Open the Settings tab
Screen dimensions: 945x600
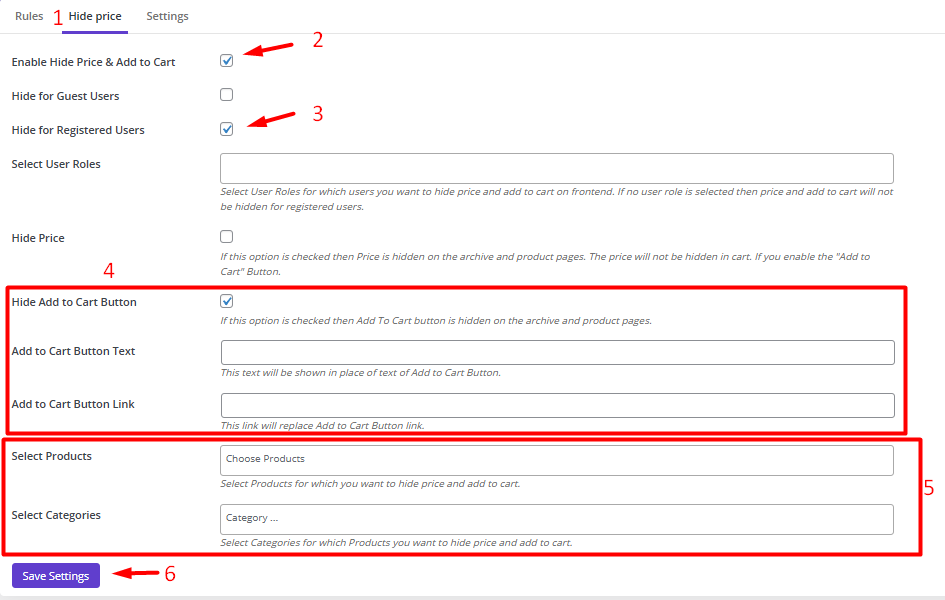(167, 16)
